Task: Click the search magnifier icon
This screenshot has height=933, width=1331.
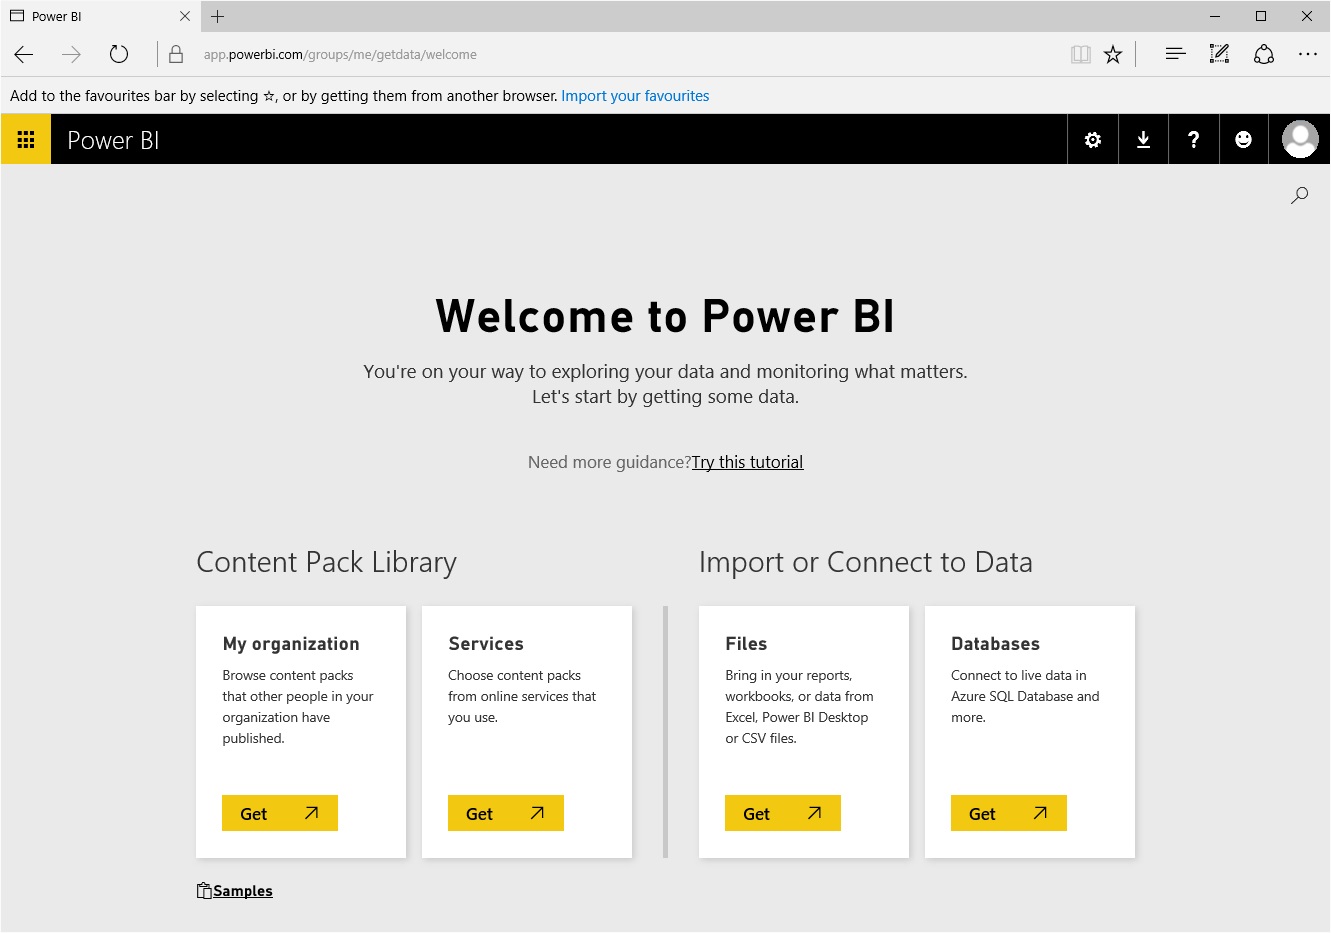Action: tap(1299, 196)
